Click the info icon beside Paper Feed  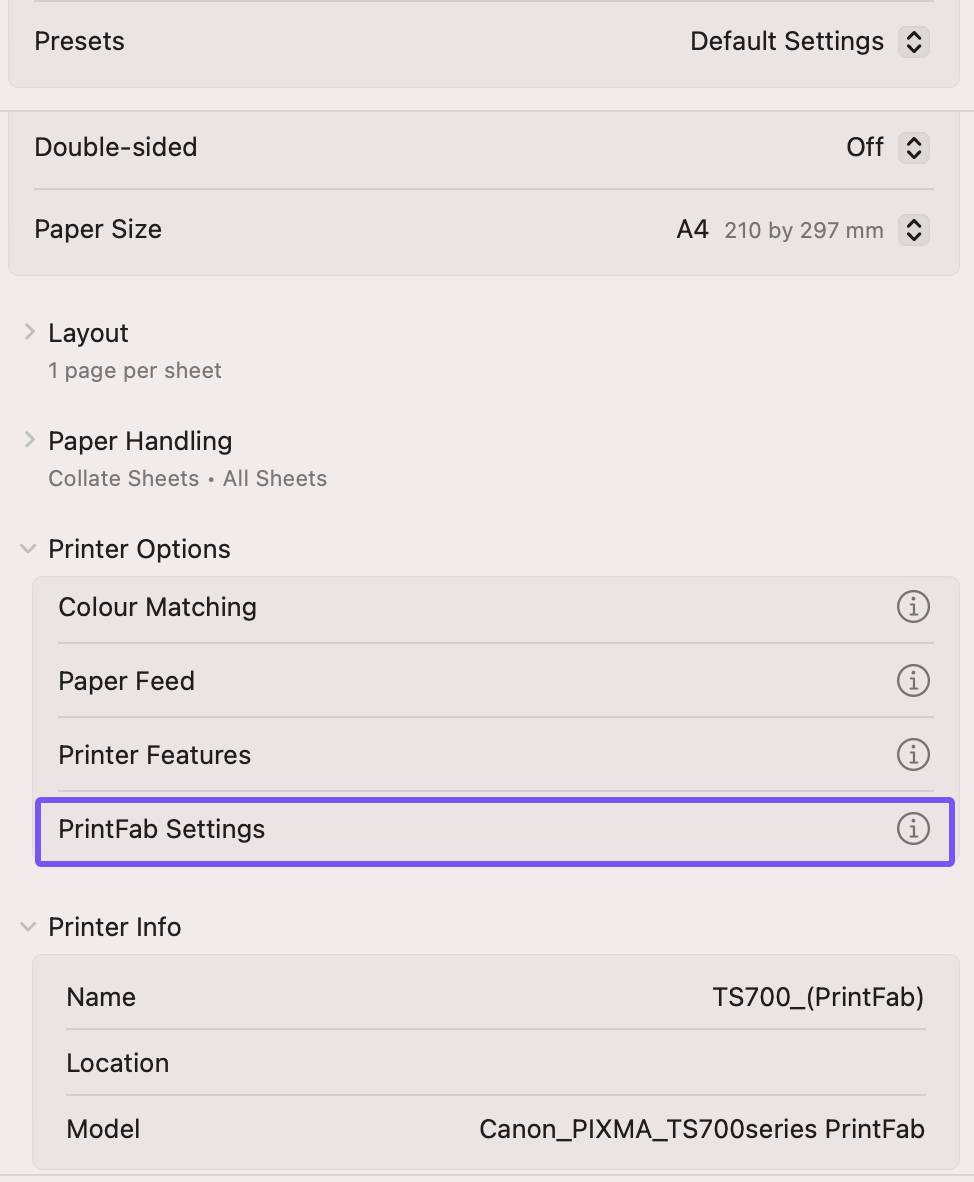point(912,681)
